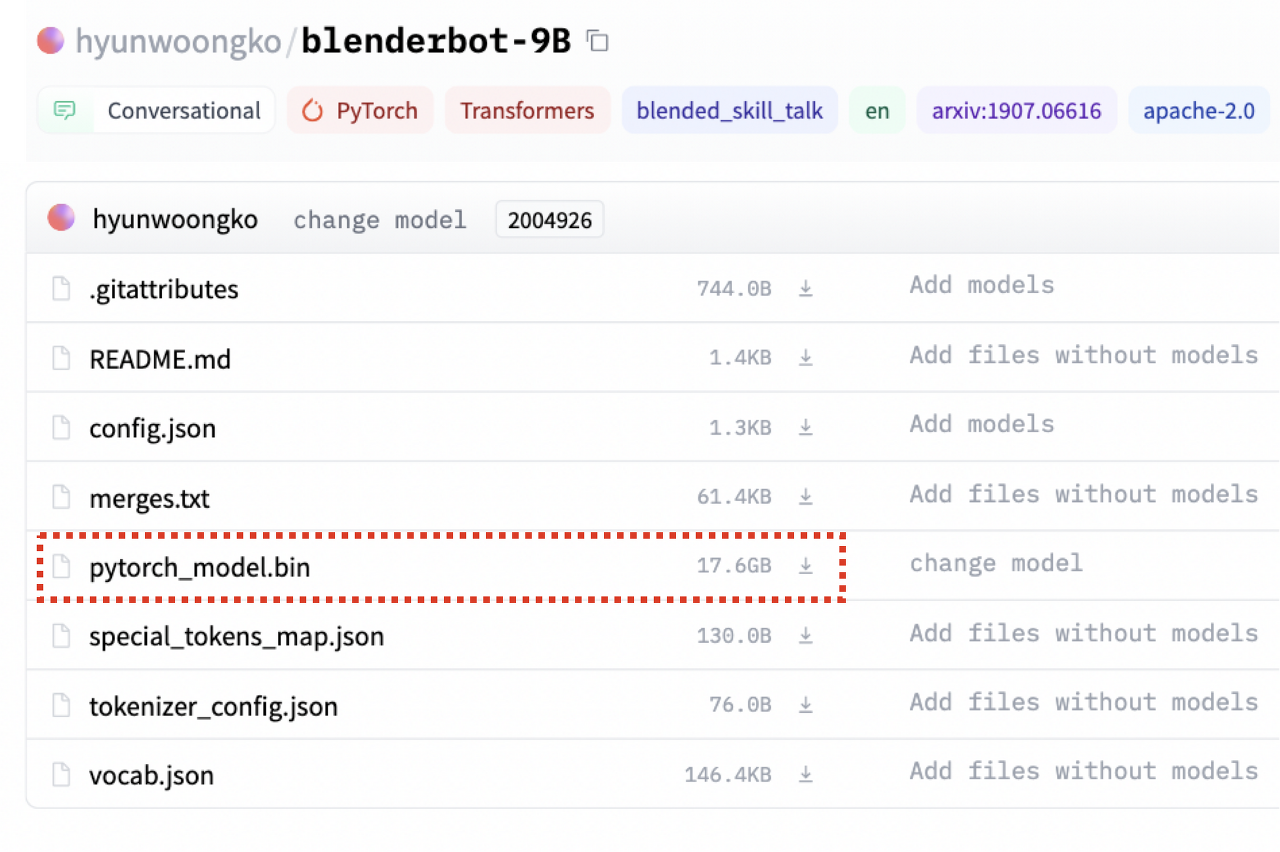1280x852 pixels.
Task: Click file icon beside README.md
Action: (62, 358)
